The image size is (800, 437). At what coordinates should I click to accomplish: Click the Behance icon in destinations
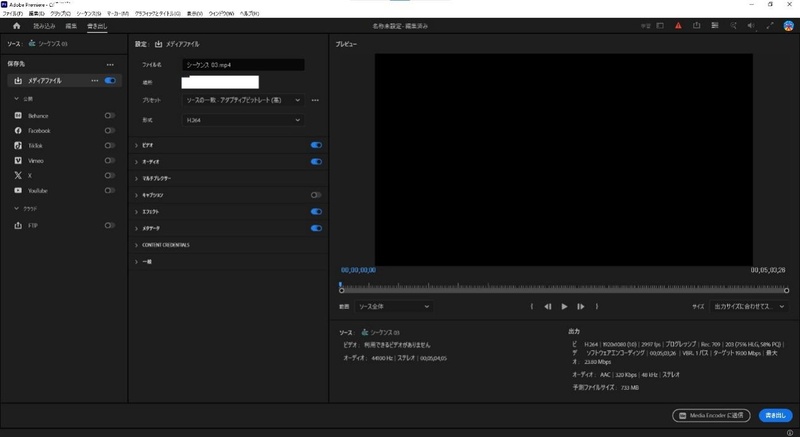18,116
